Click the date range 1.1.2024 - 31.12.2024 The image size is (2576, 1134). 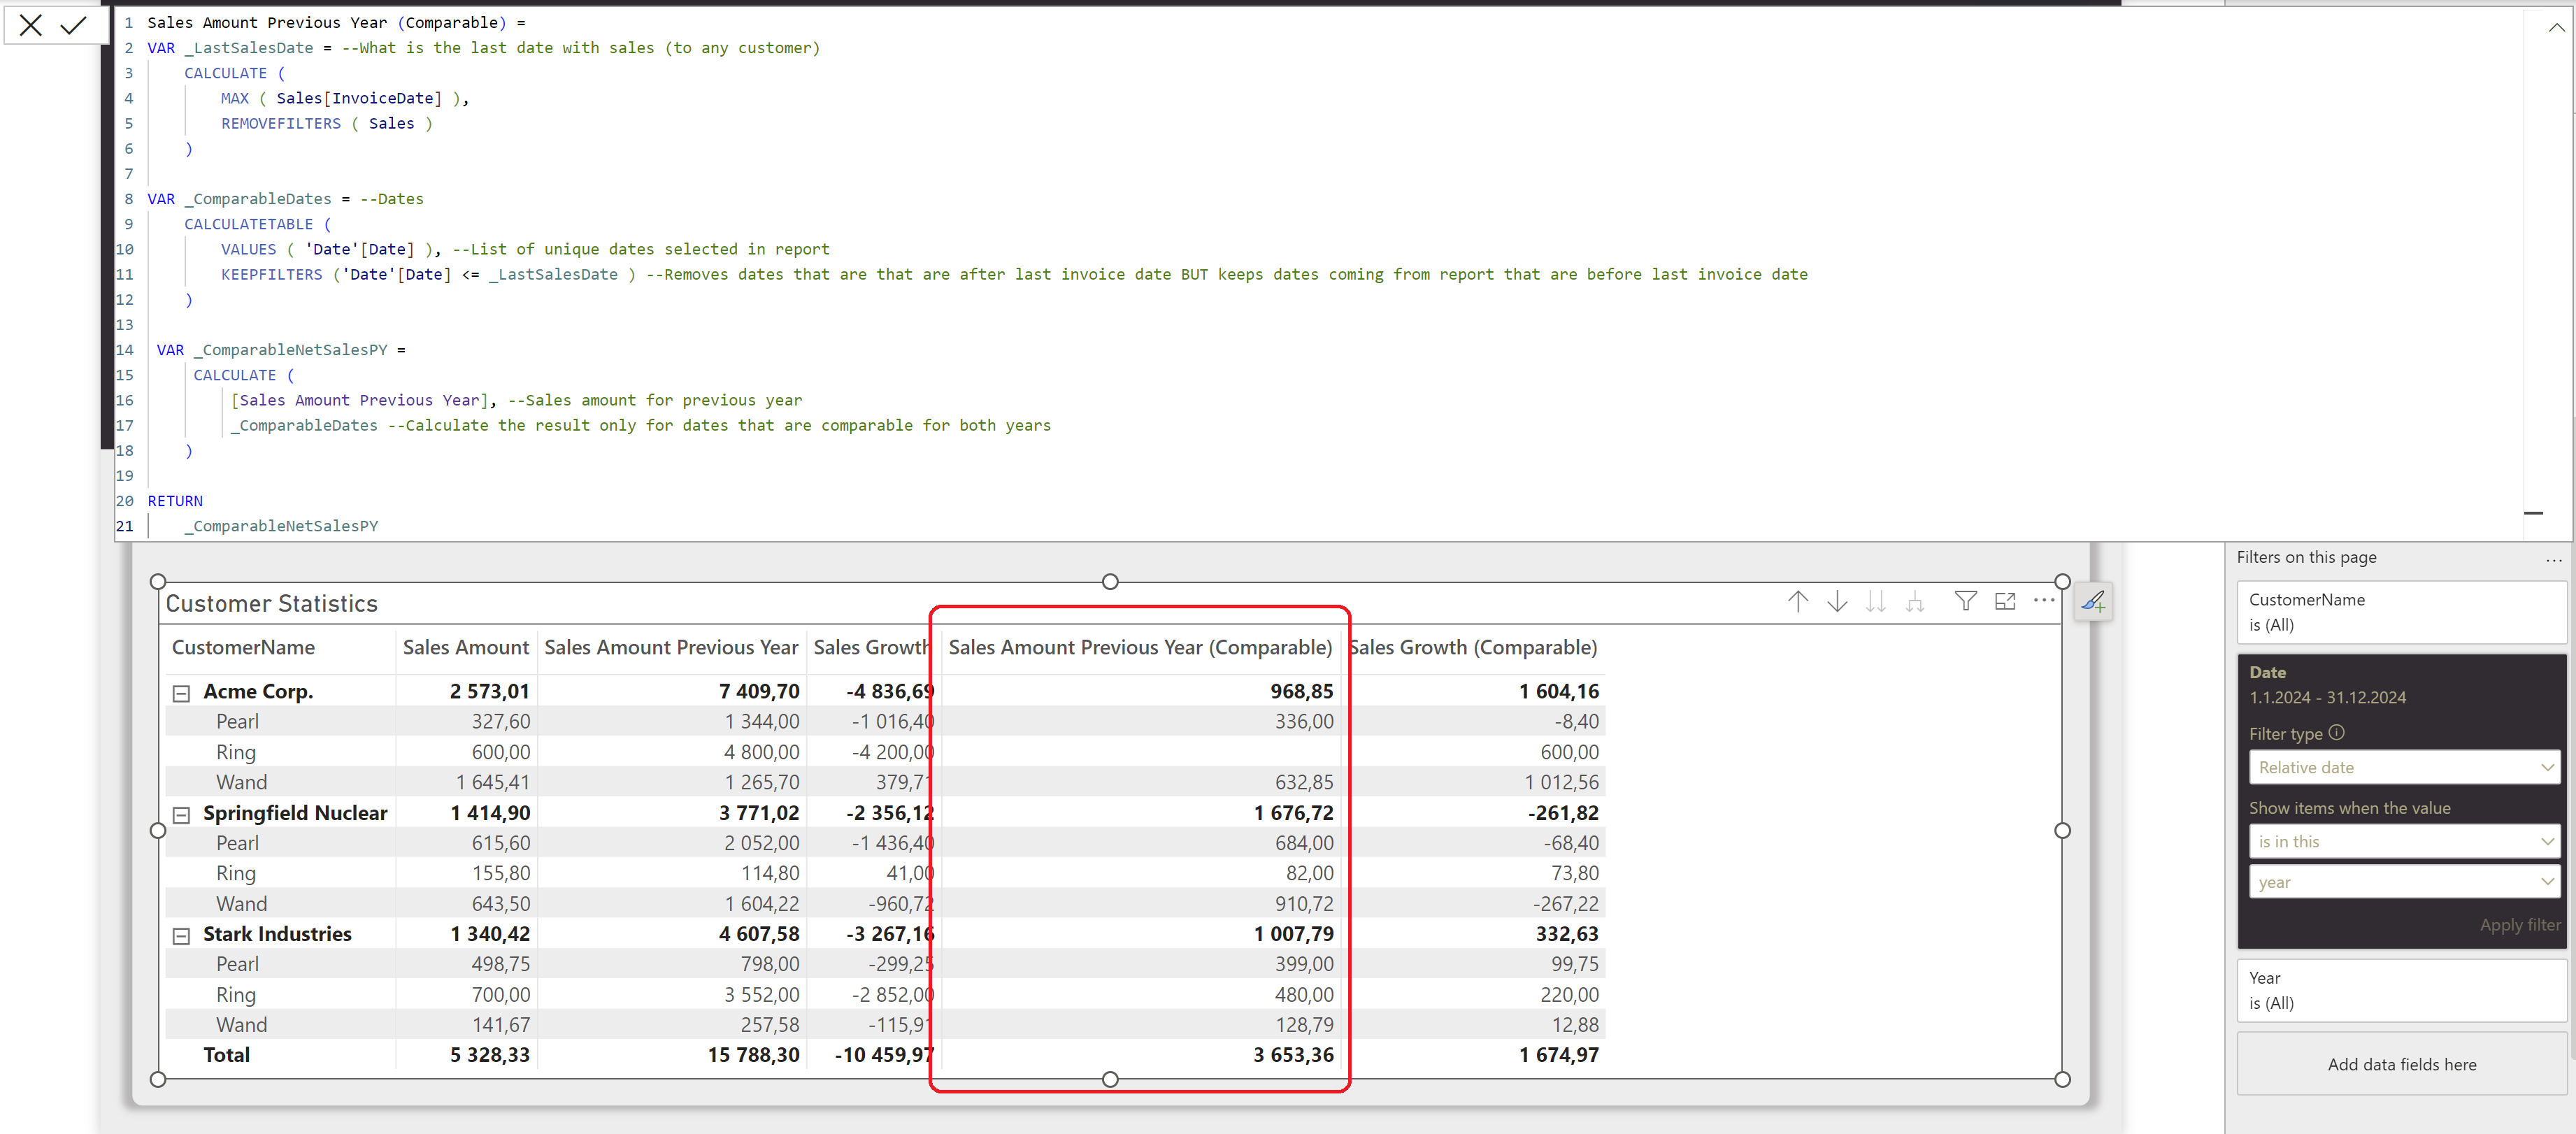pyautogui.click(x=2327, y=697)
